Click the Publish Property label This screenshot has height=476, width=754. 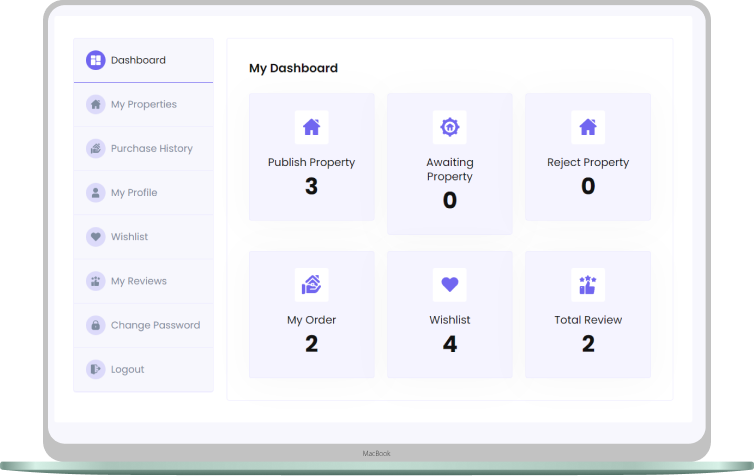pyautogui.click(x=312, y=163)
